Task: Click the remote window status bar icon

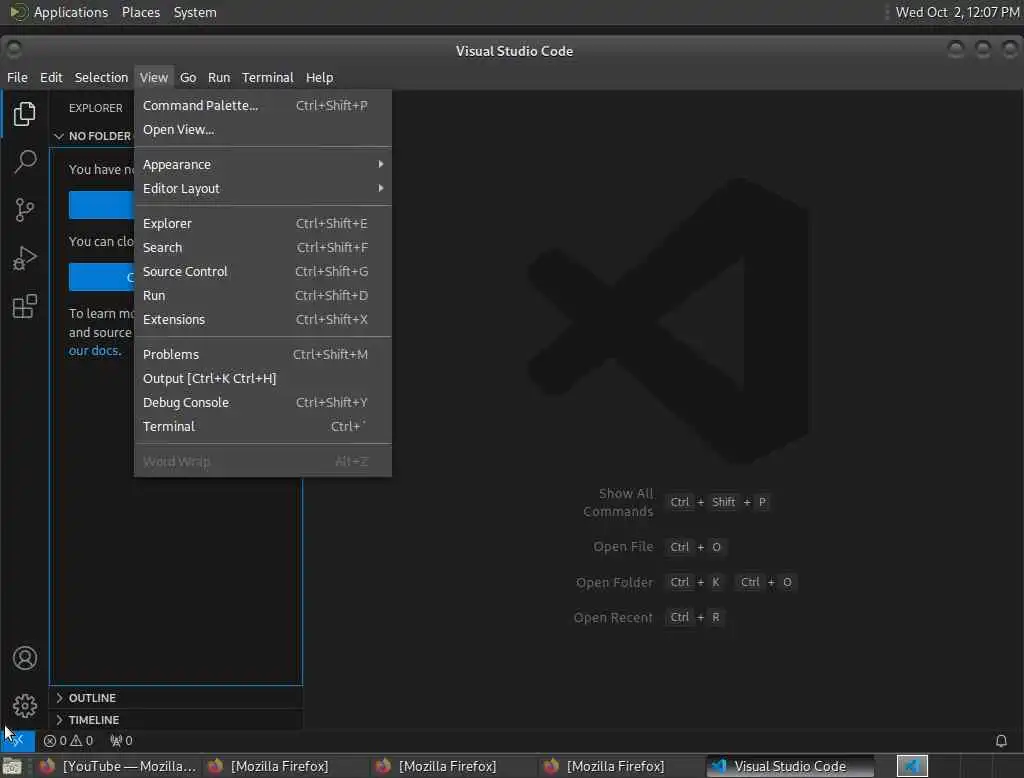Action: coord(18,740)
